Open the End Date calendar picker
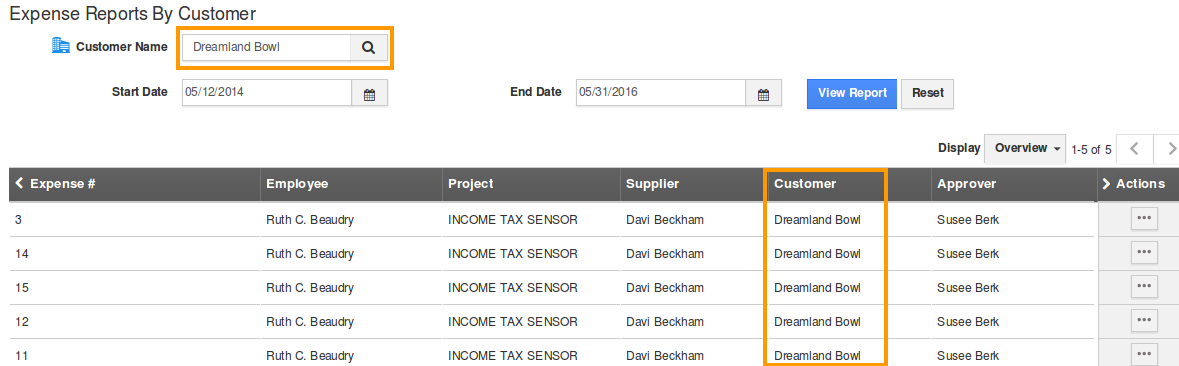The width and height of the screenshot is (1179, 366). coord(763,94)
